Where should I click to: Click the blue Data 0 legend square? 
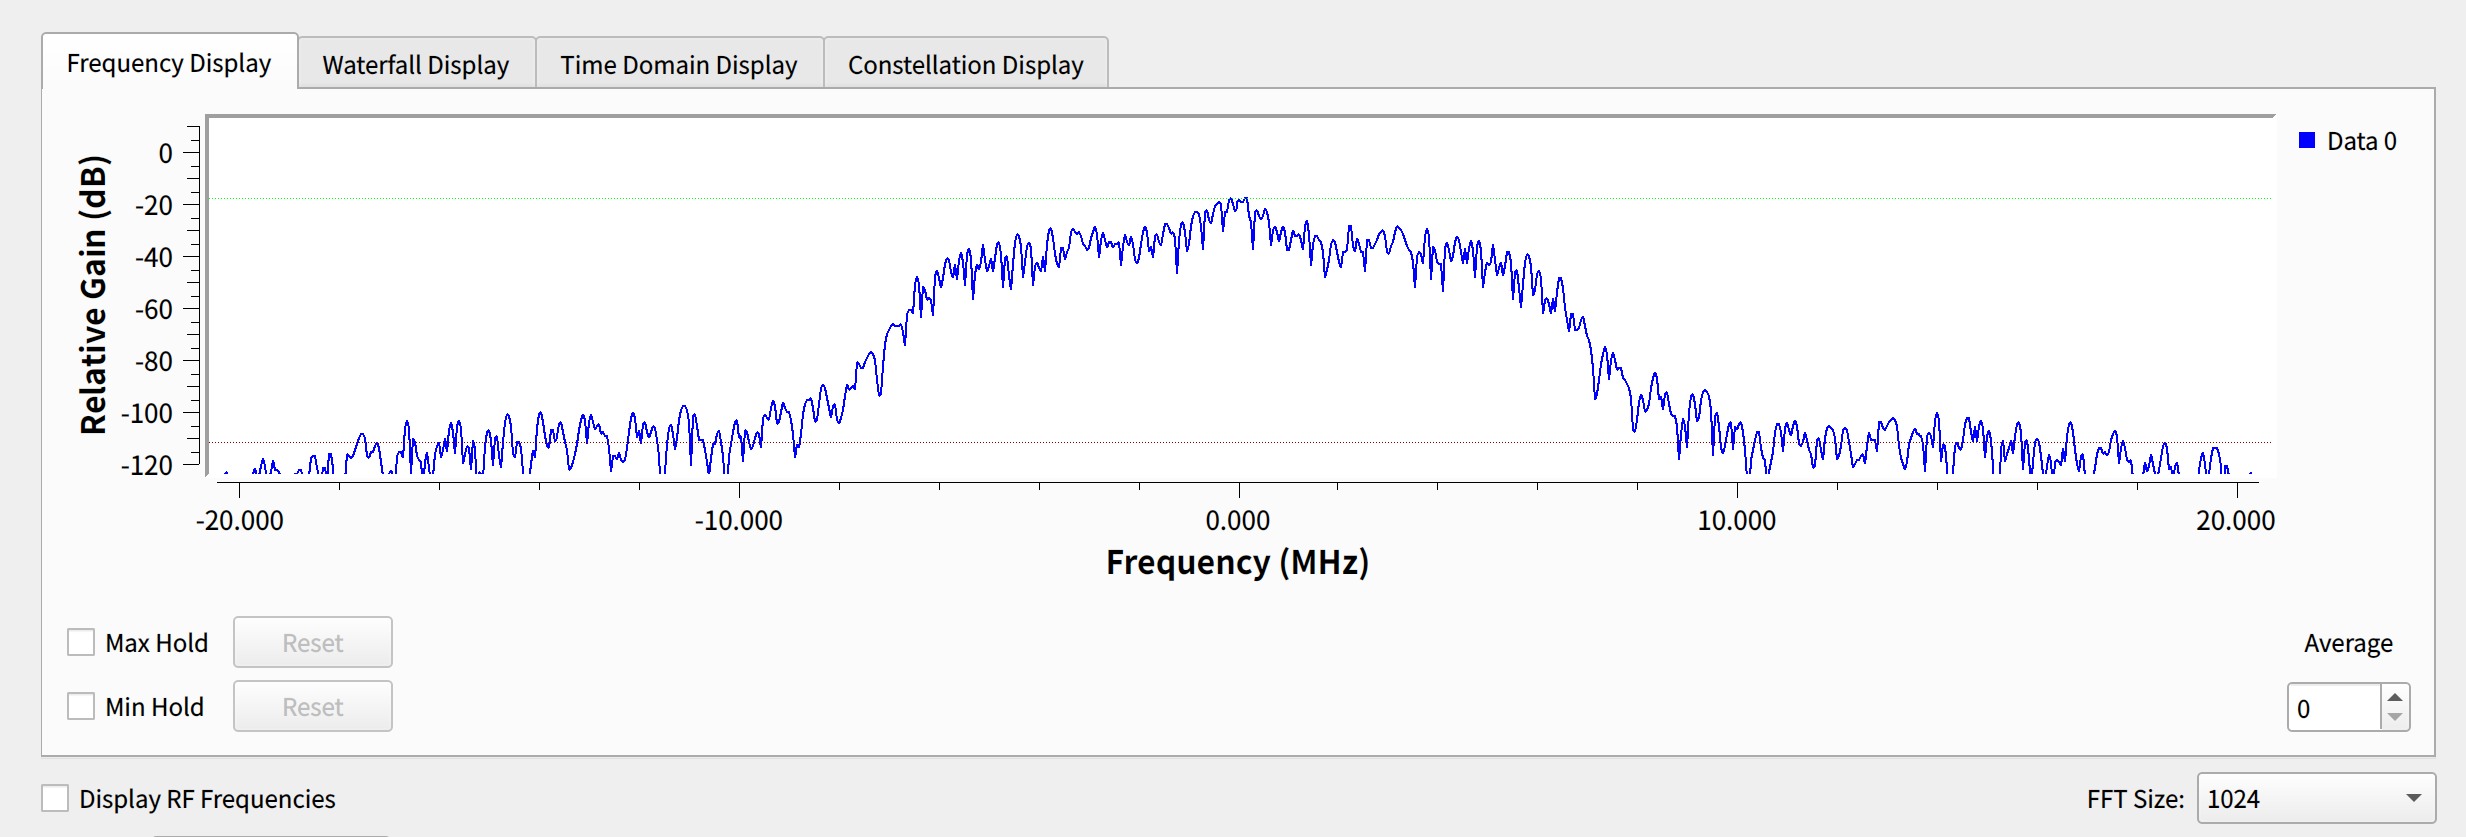pos(2307,141)
